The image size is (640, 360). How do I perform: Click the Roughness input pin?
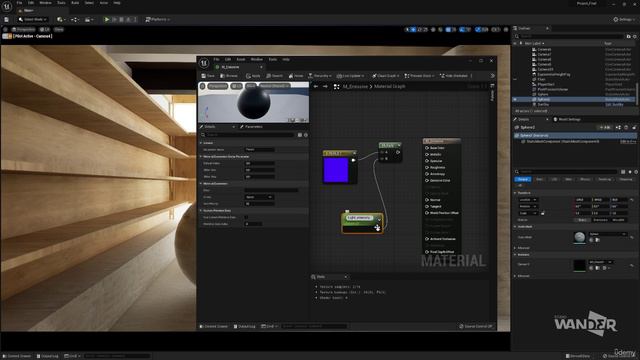[427, 167]
